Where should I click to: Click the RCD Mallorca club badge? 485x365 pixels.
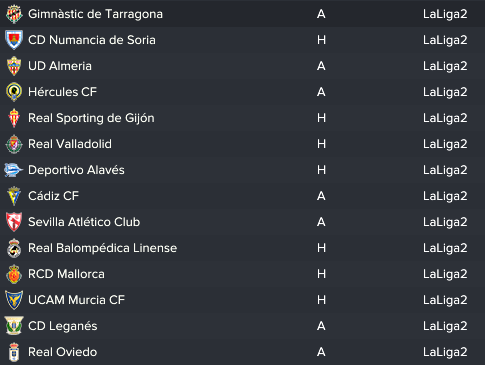(14, 274)
